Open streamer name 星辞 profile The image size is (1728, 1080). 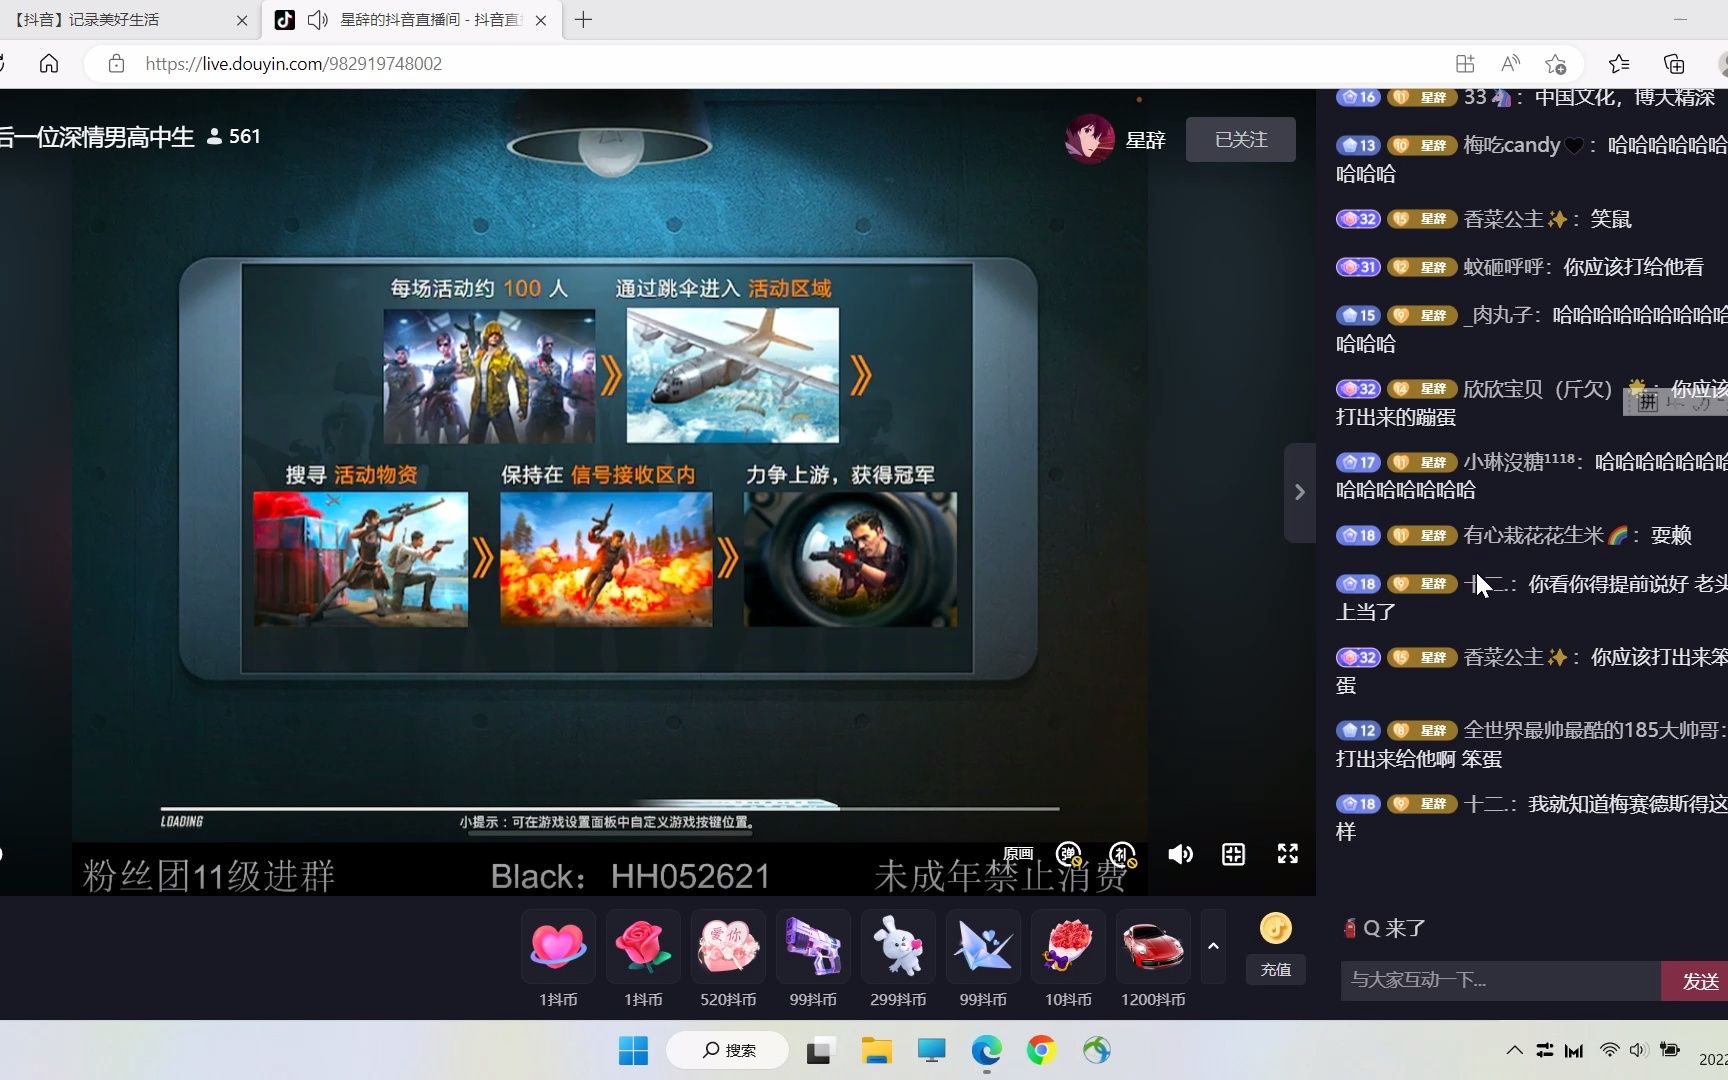tap(1146, 140)
